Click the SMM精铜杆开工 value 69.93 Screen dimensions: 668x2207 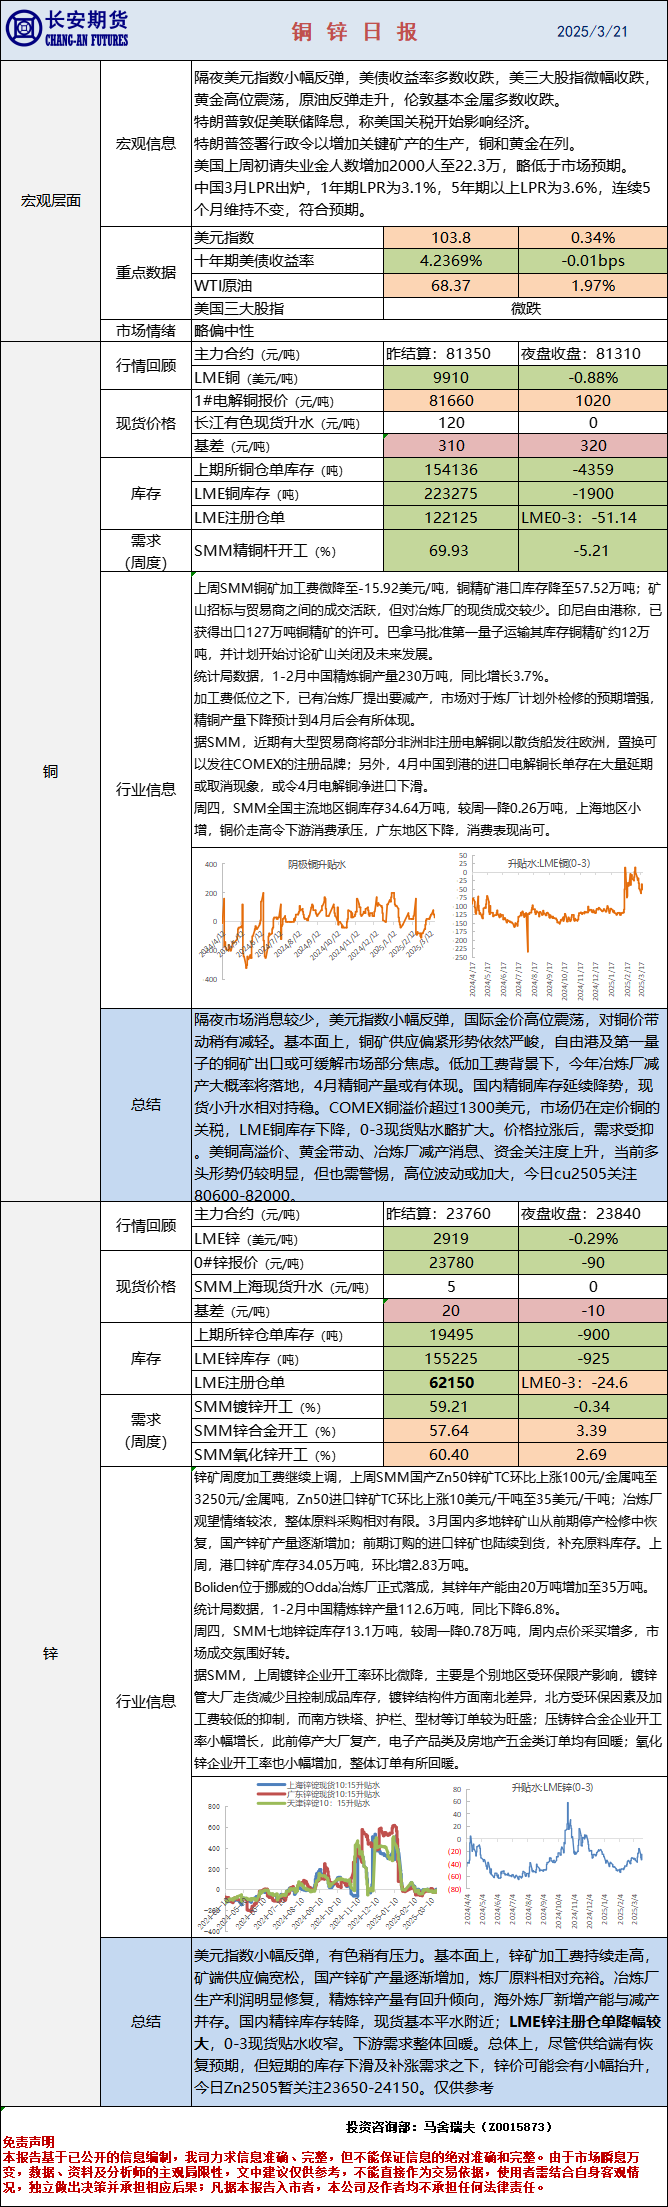[451, 551]
